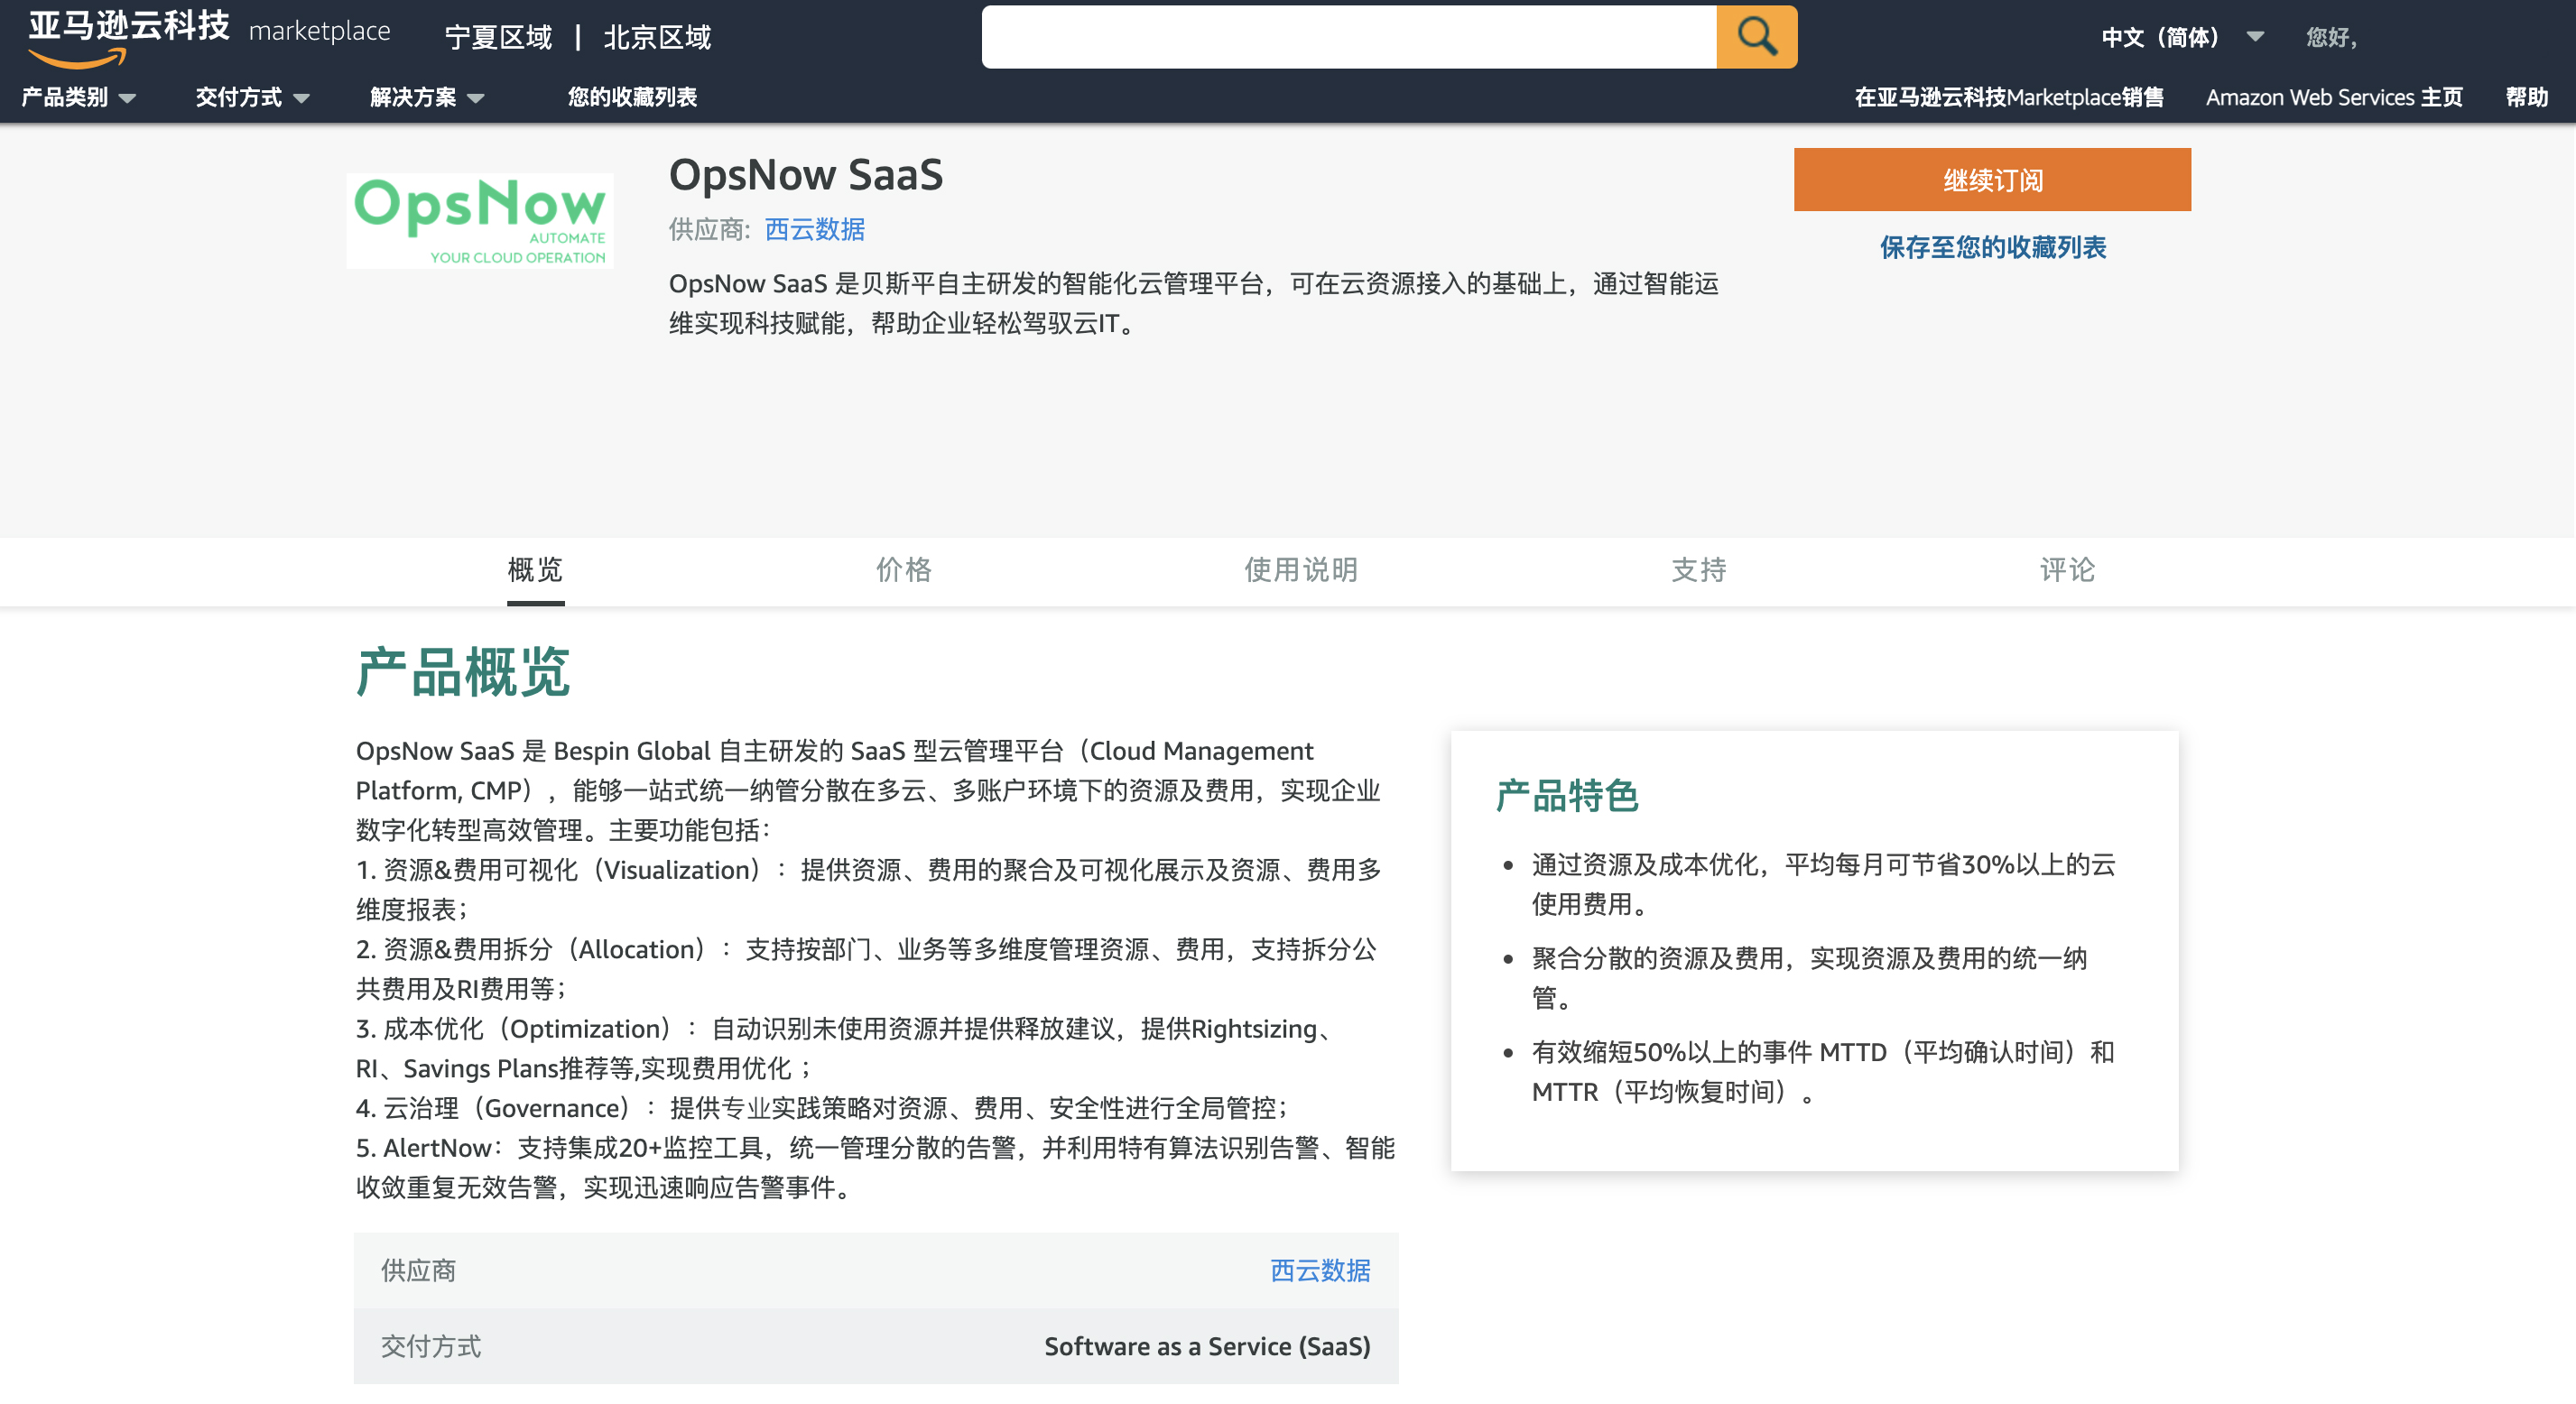Click the Software as a Service (SaaS) value
Screen dimensions: 2576x1404
click(1207, 1346)
